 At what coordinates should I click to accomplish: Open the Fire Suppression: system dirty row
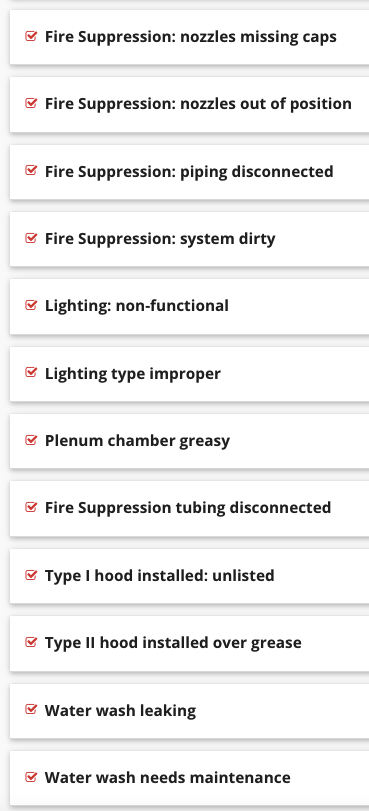[189, 239]
